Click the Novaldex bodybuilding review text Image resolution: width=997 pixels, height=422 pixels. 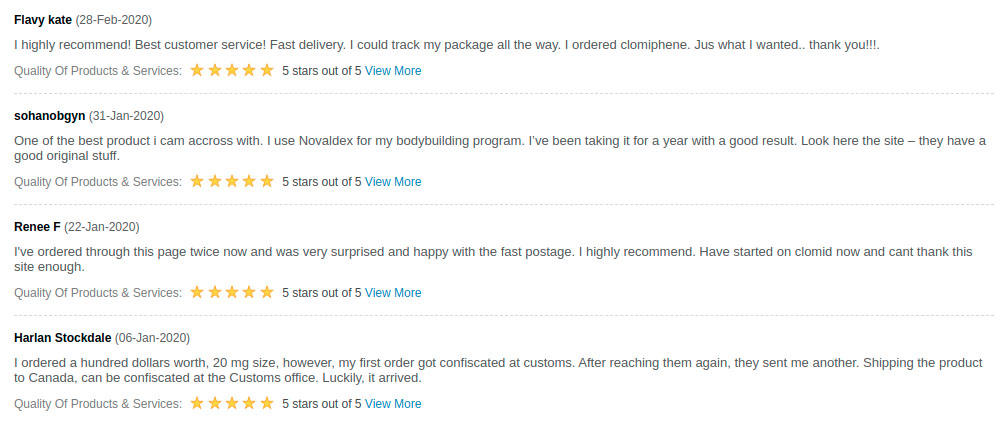tap(500, 148)
